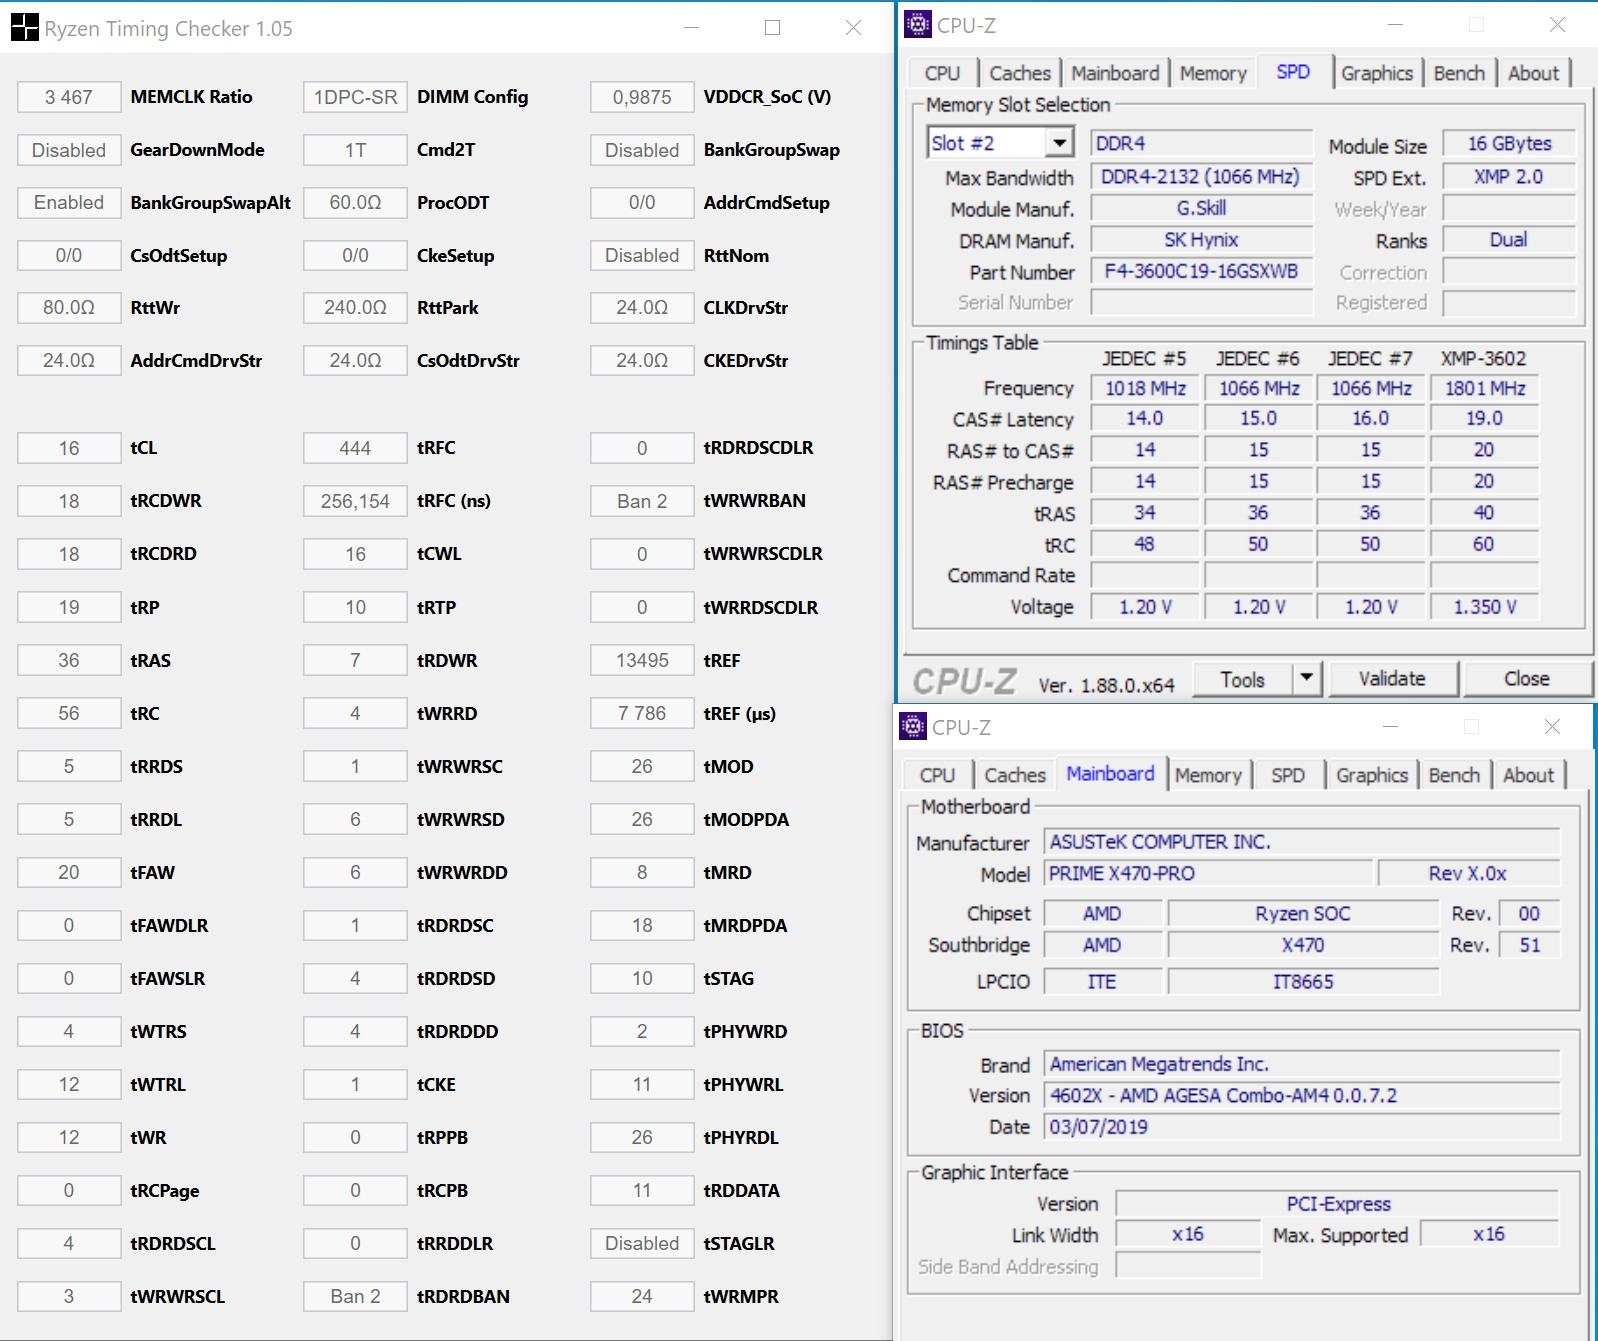This screenshot has width=1598, height=1341.
Task: Click the Link Width x16 field
Action: tap(1188, 1235)
